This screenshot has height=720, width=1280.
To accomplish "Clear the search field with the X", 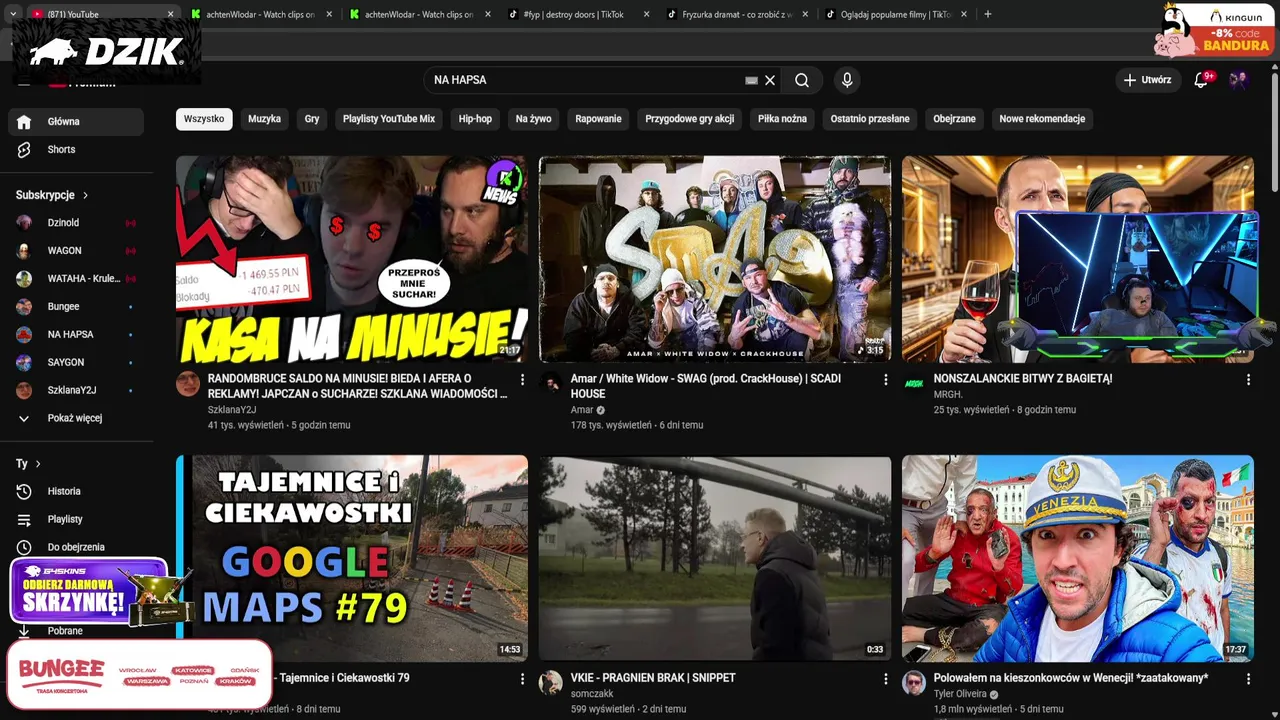I will point(770,80).
